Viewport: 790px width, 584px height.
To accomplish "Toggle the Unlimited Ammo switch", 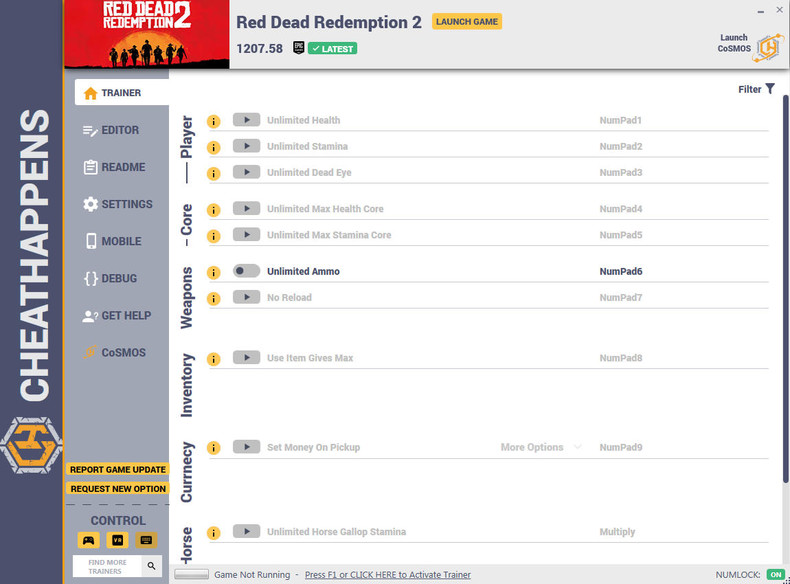I will click(x=246, y=271).
